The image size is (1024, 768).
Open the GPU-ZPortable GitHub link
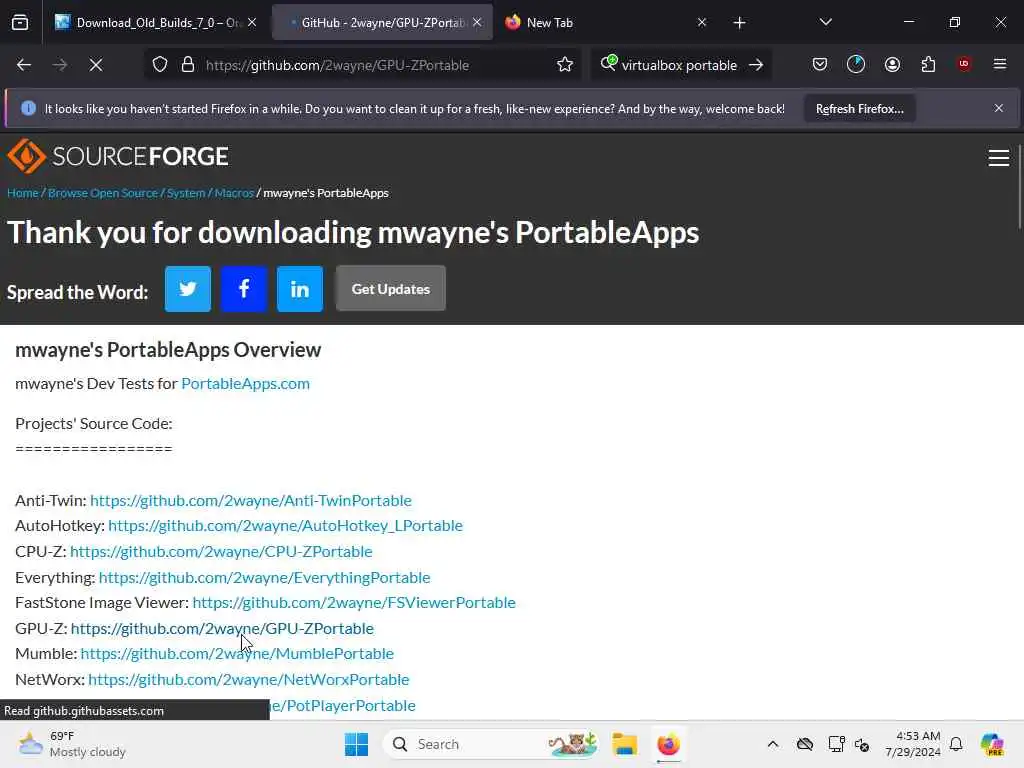[222, 629]
